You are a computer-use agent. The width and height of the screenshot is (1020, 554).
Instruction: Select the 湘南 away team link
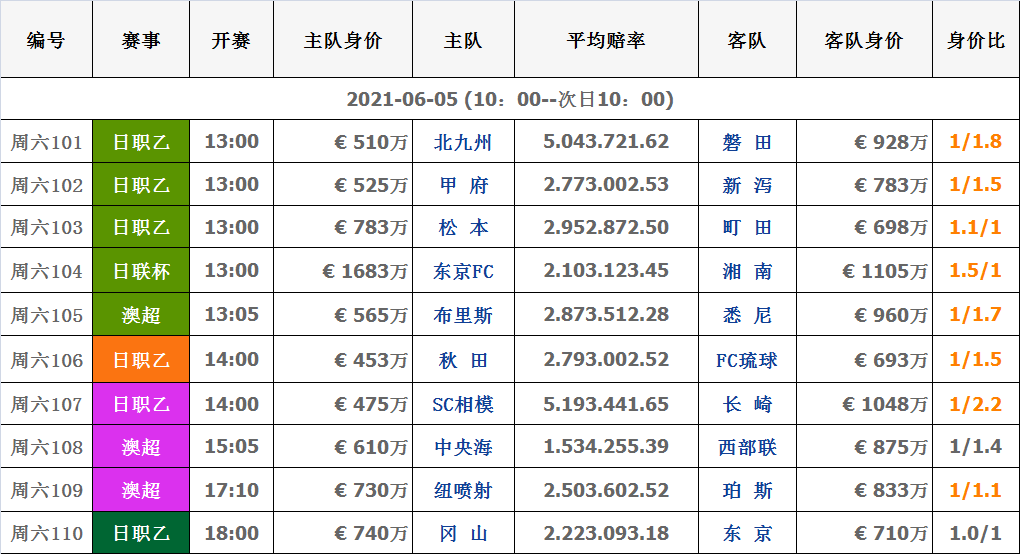click(x=747, y=271)
